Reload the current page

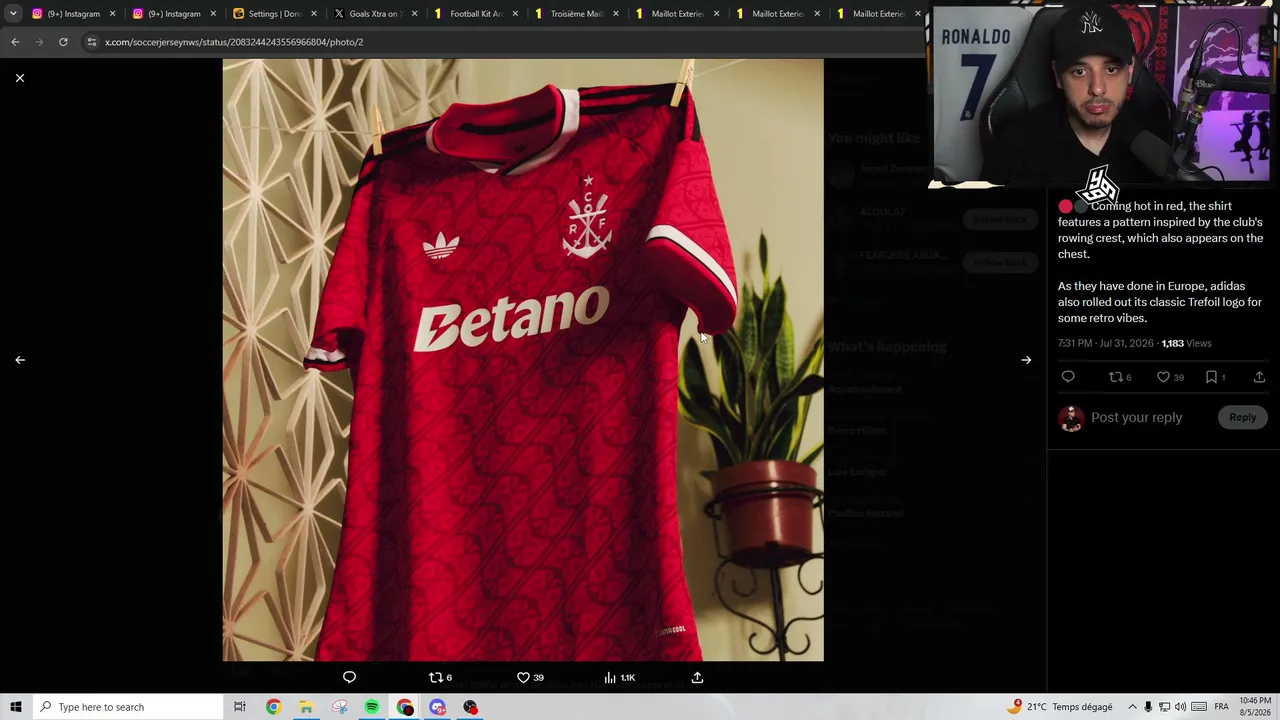(x=63, y=42)
